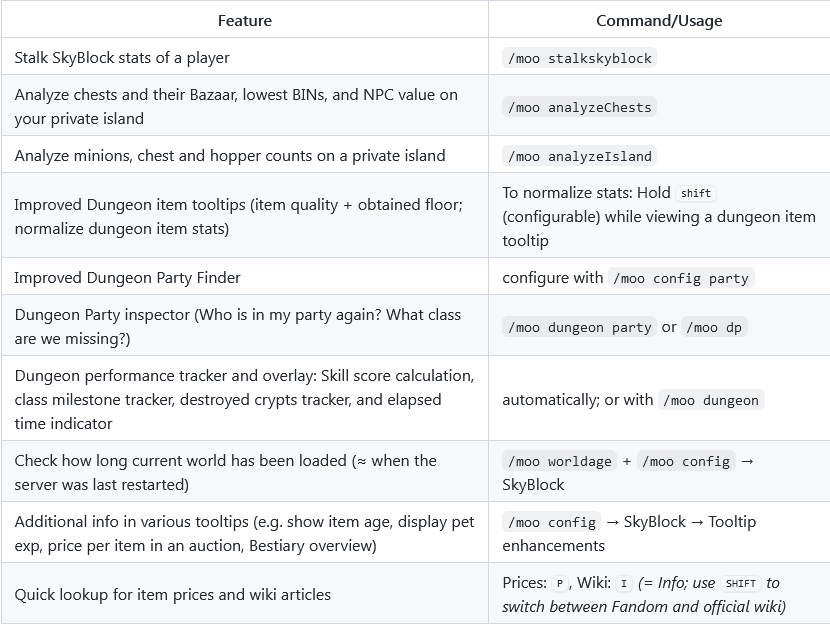Click the shift key badge

(x=696, y=193)
